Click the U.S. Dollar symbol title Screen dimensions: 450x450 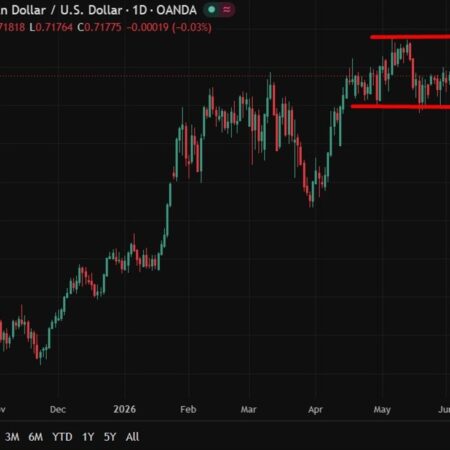pyautogui.click(x=91, y=10)
